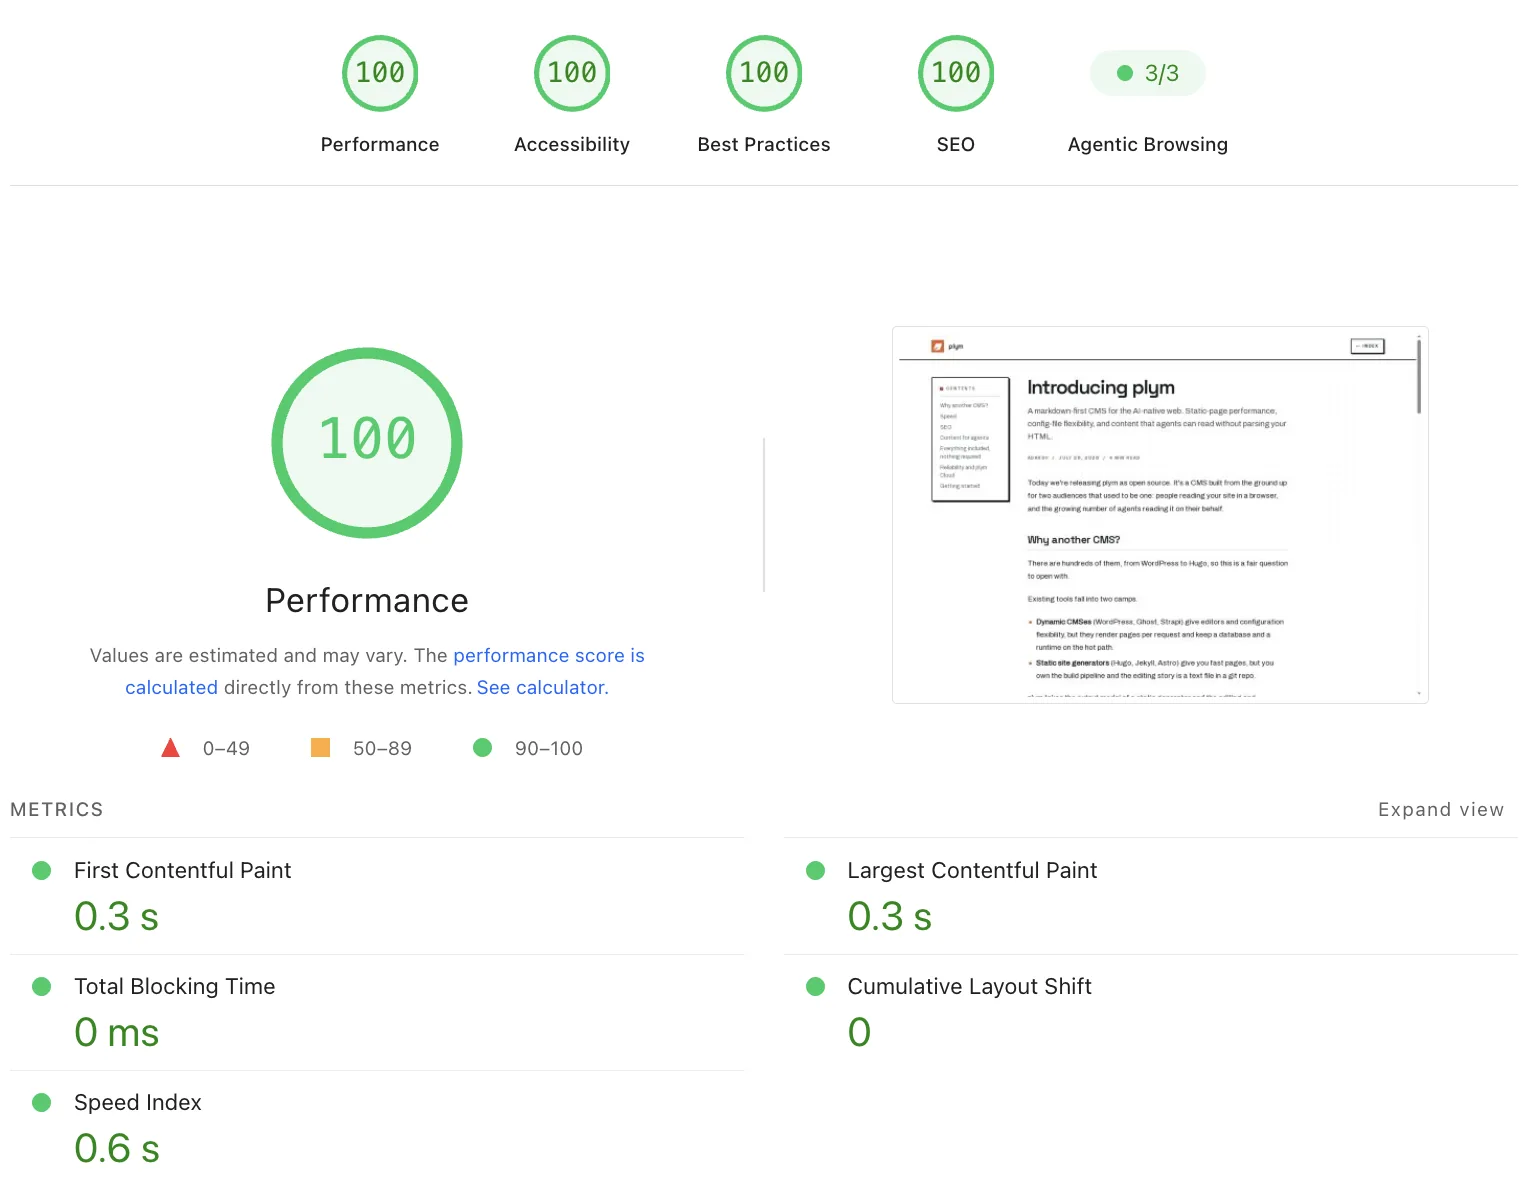Click the green dot beside Largest Contentful Paint
This screenshot has height=1196, width=1528.
[816, 870]
